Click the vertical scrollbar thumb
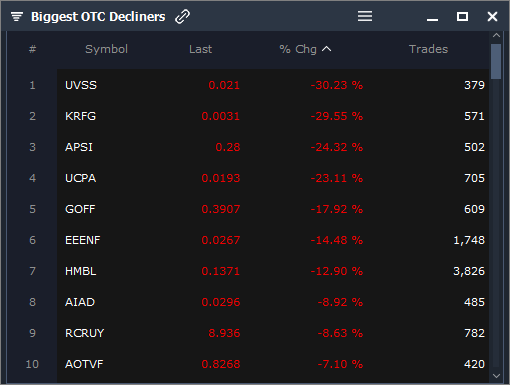 click(x=496, y=61)
